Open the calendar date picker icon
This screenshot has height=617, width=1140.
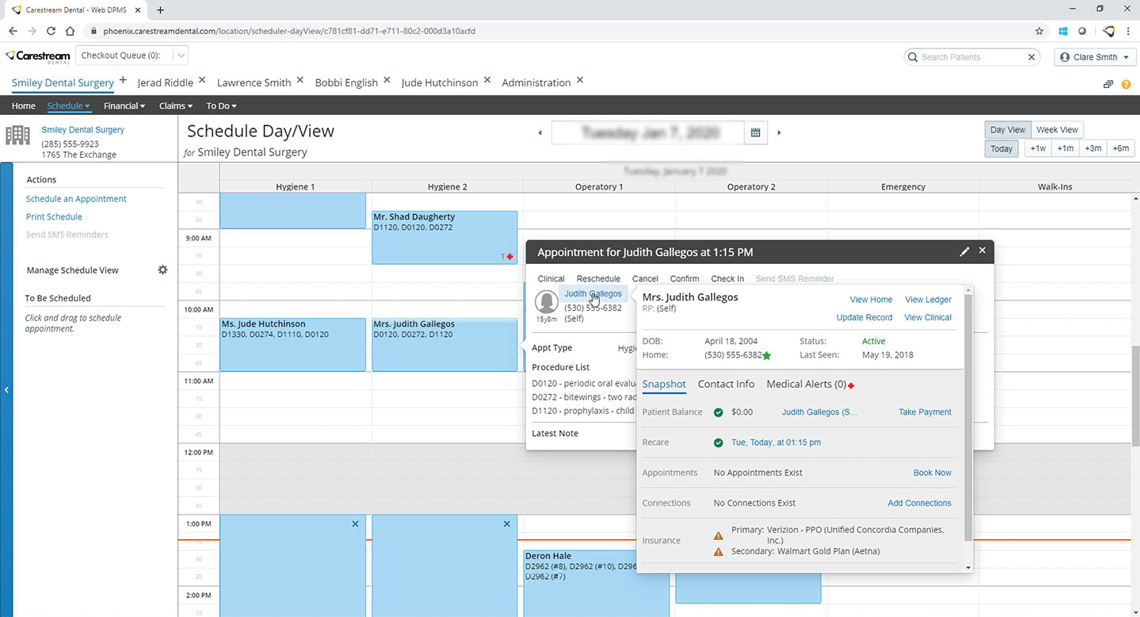tap(755, 132)
